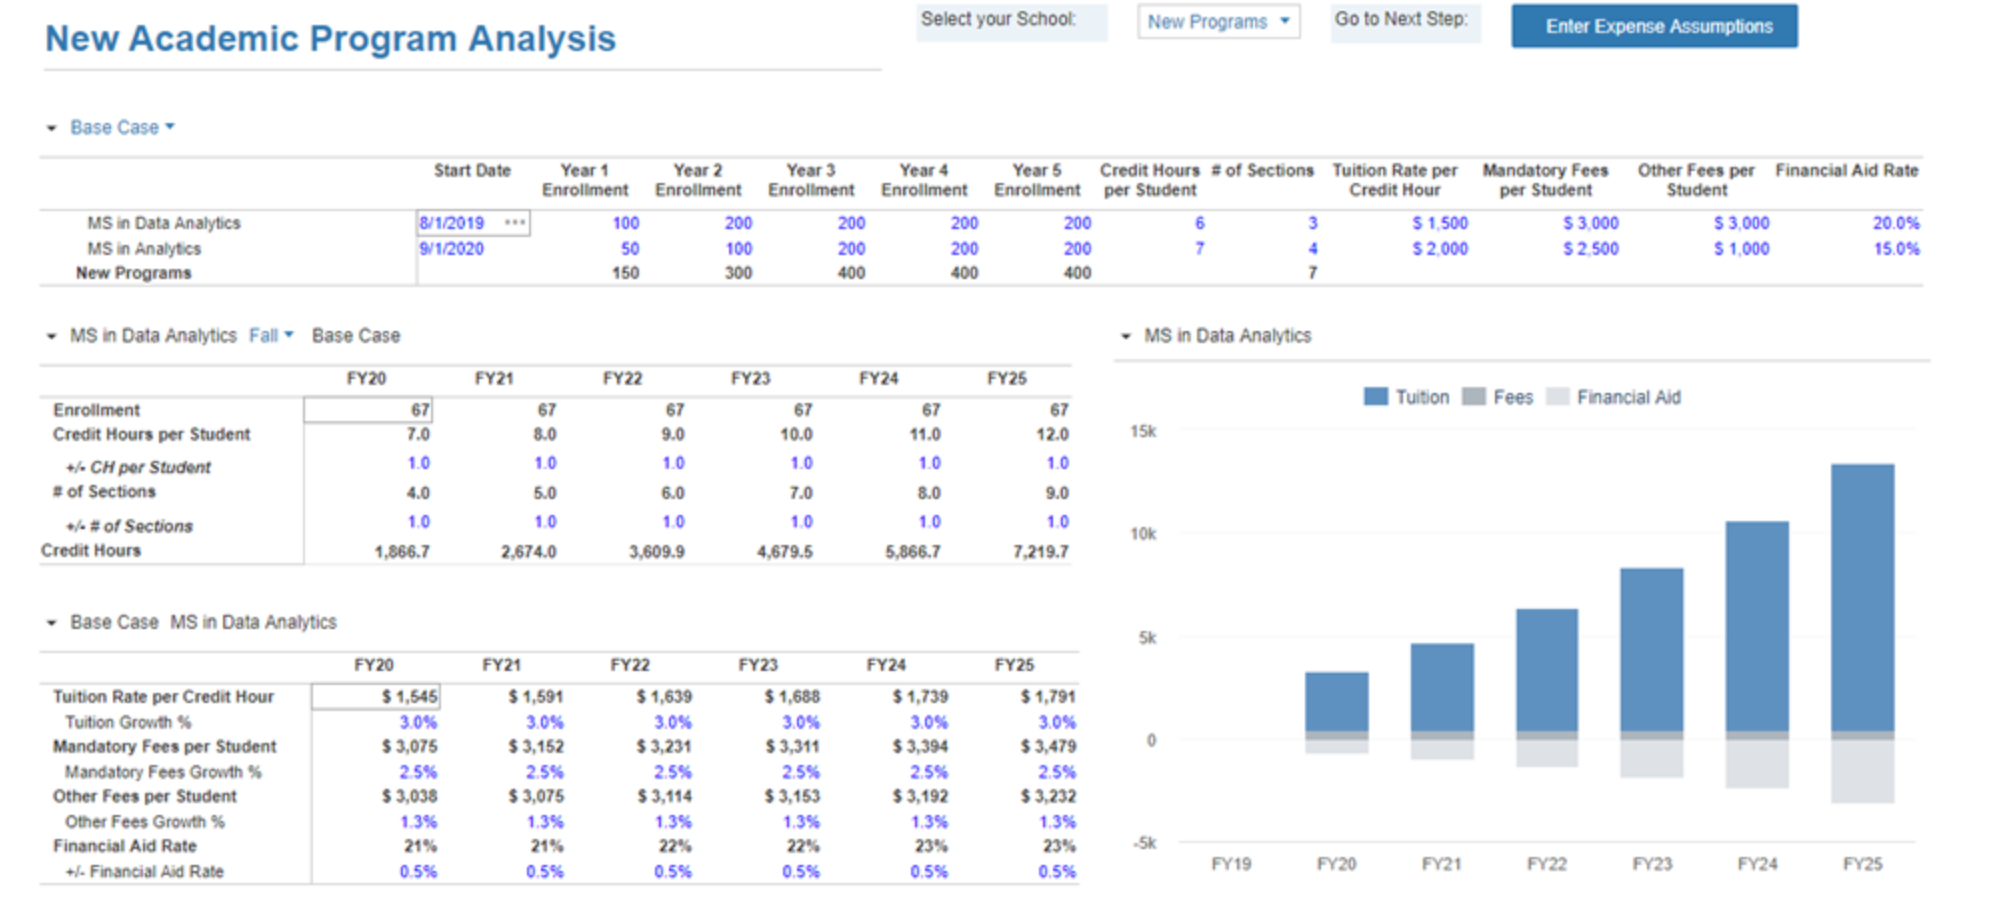
Task: Click the # of Sections column header
Action: (1262, 171)
